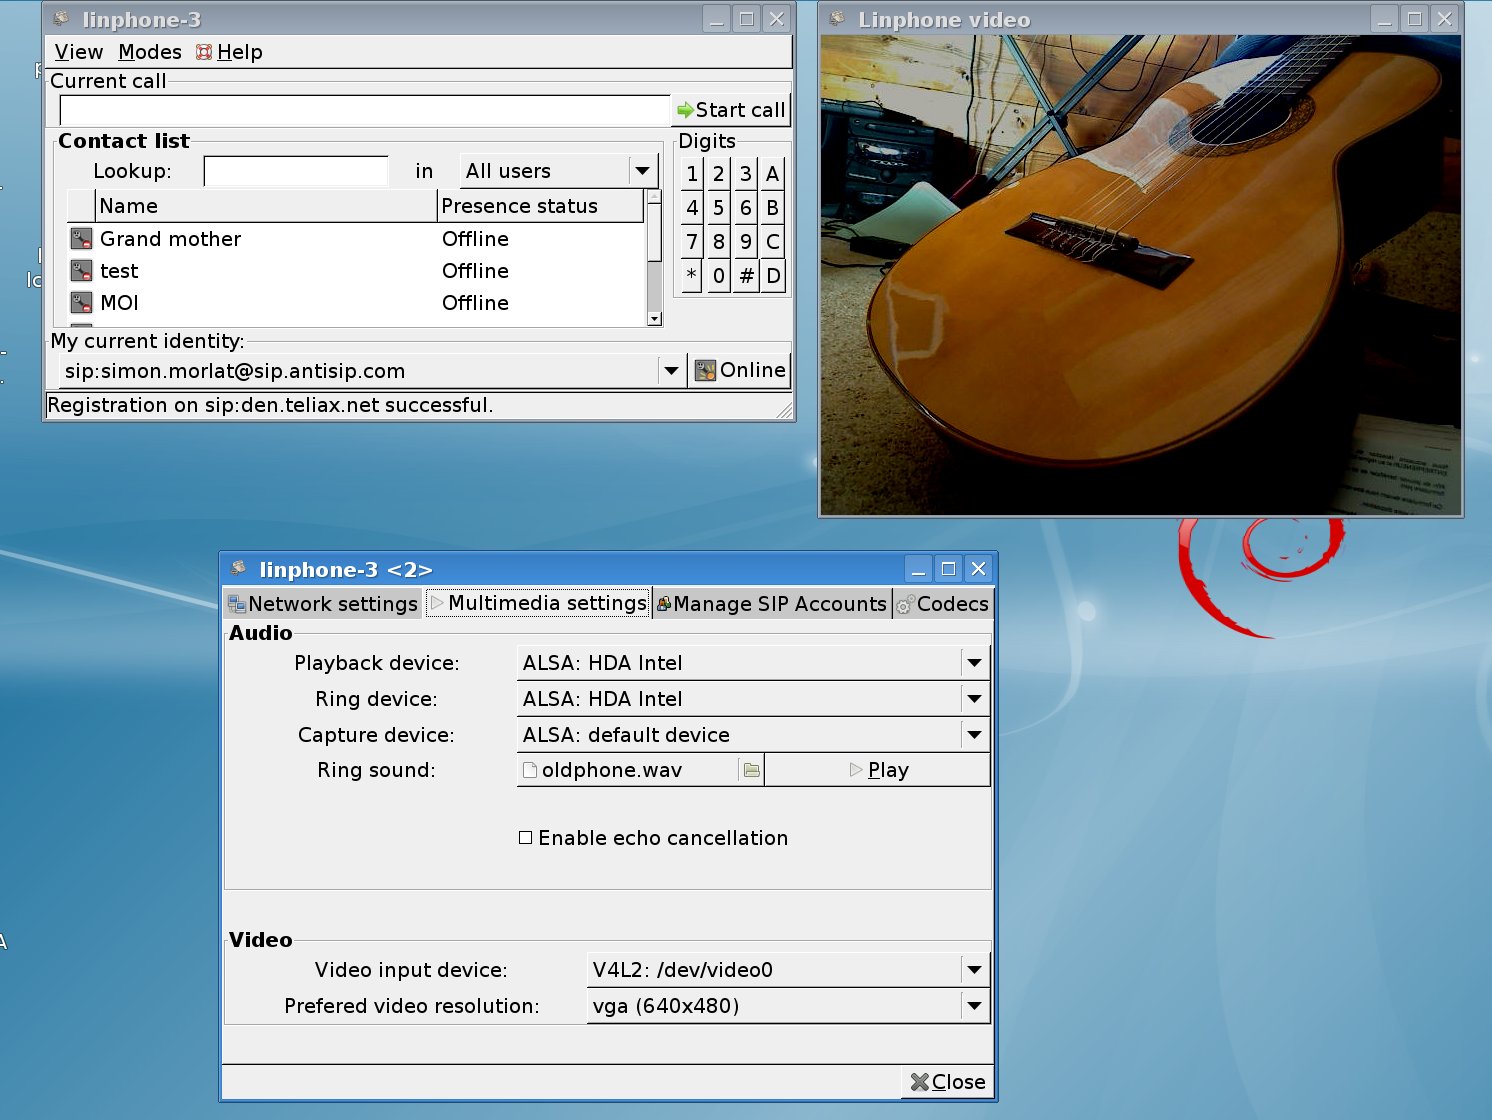Open the Video input device dropdown
The image size is (1492, 1120).
pyautogui.click(x=974, y=970)
